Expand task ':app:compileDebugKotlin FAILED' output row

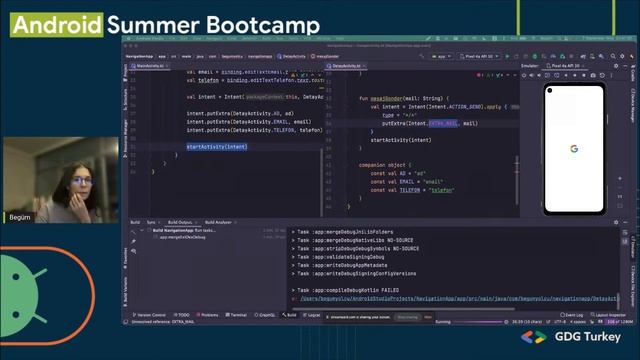coord(293,290)
